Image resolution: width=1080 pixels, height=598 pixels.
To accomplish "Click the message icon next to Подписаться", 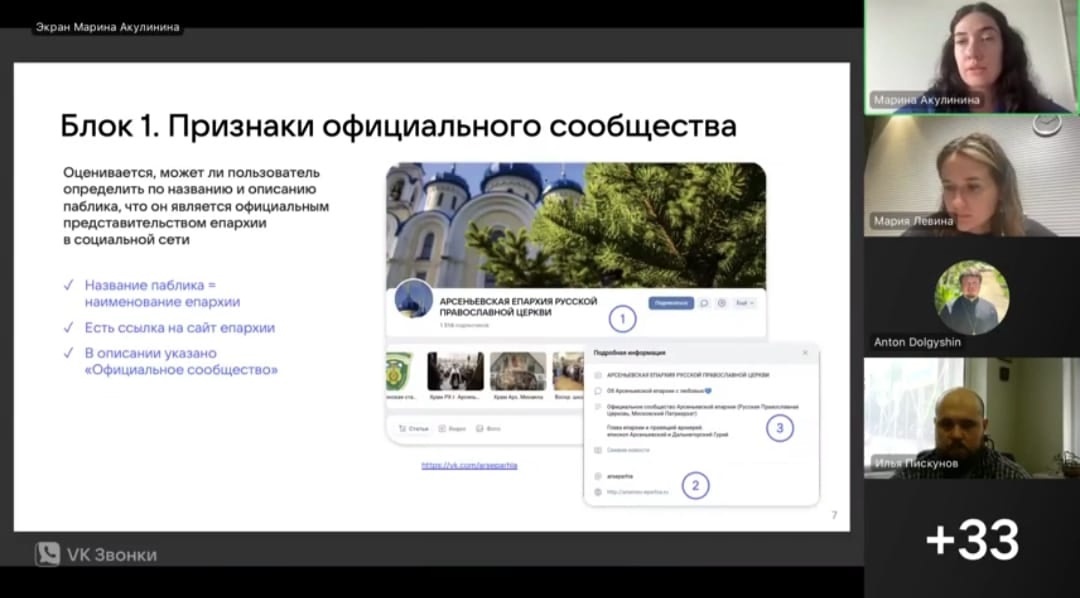I will (x=704, y=302).
